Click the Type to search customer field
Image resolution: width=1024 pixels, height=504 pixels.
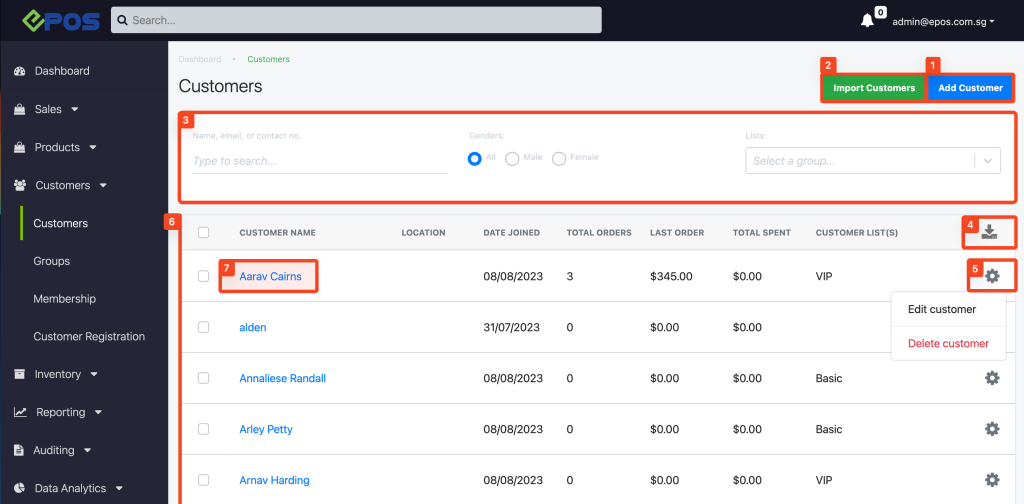coord(320,161)
